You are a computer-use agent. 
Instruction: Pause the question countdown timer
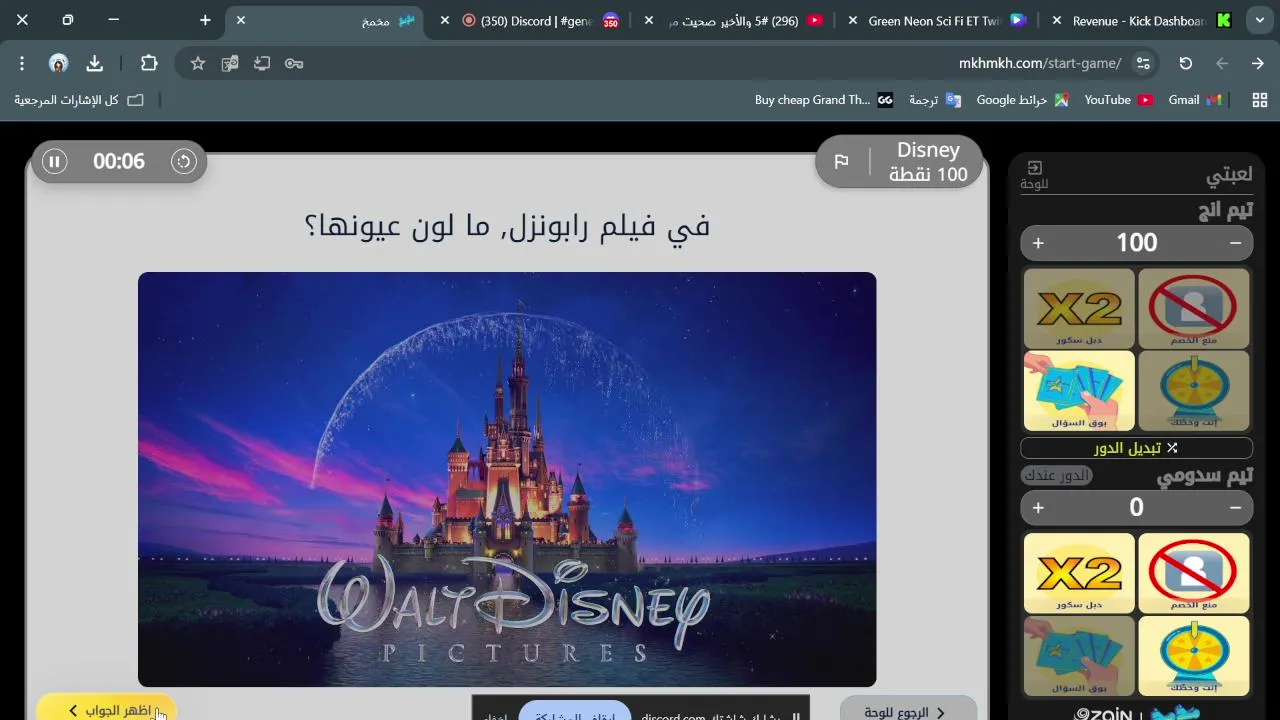tap(55, 161)
